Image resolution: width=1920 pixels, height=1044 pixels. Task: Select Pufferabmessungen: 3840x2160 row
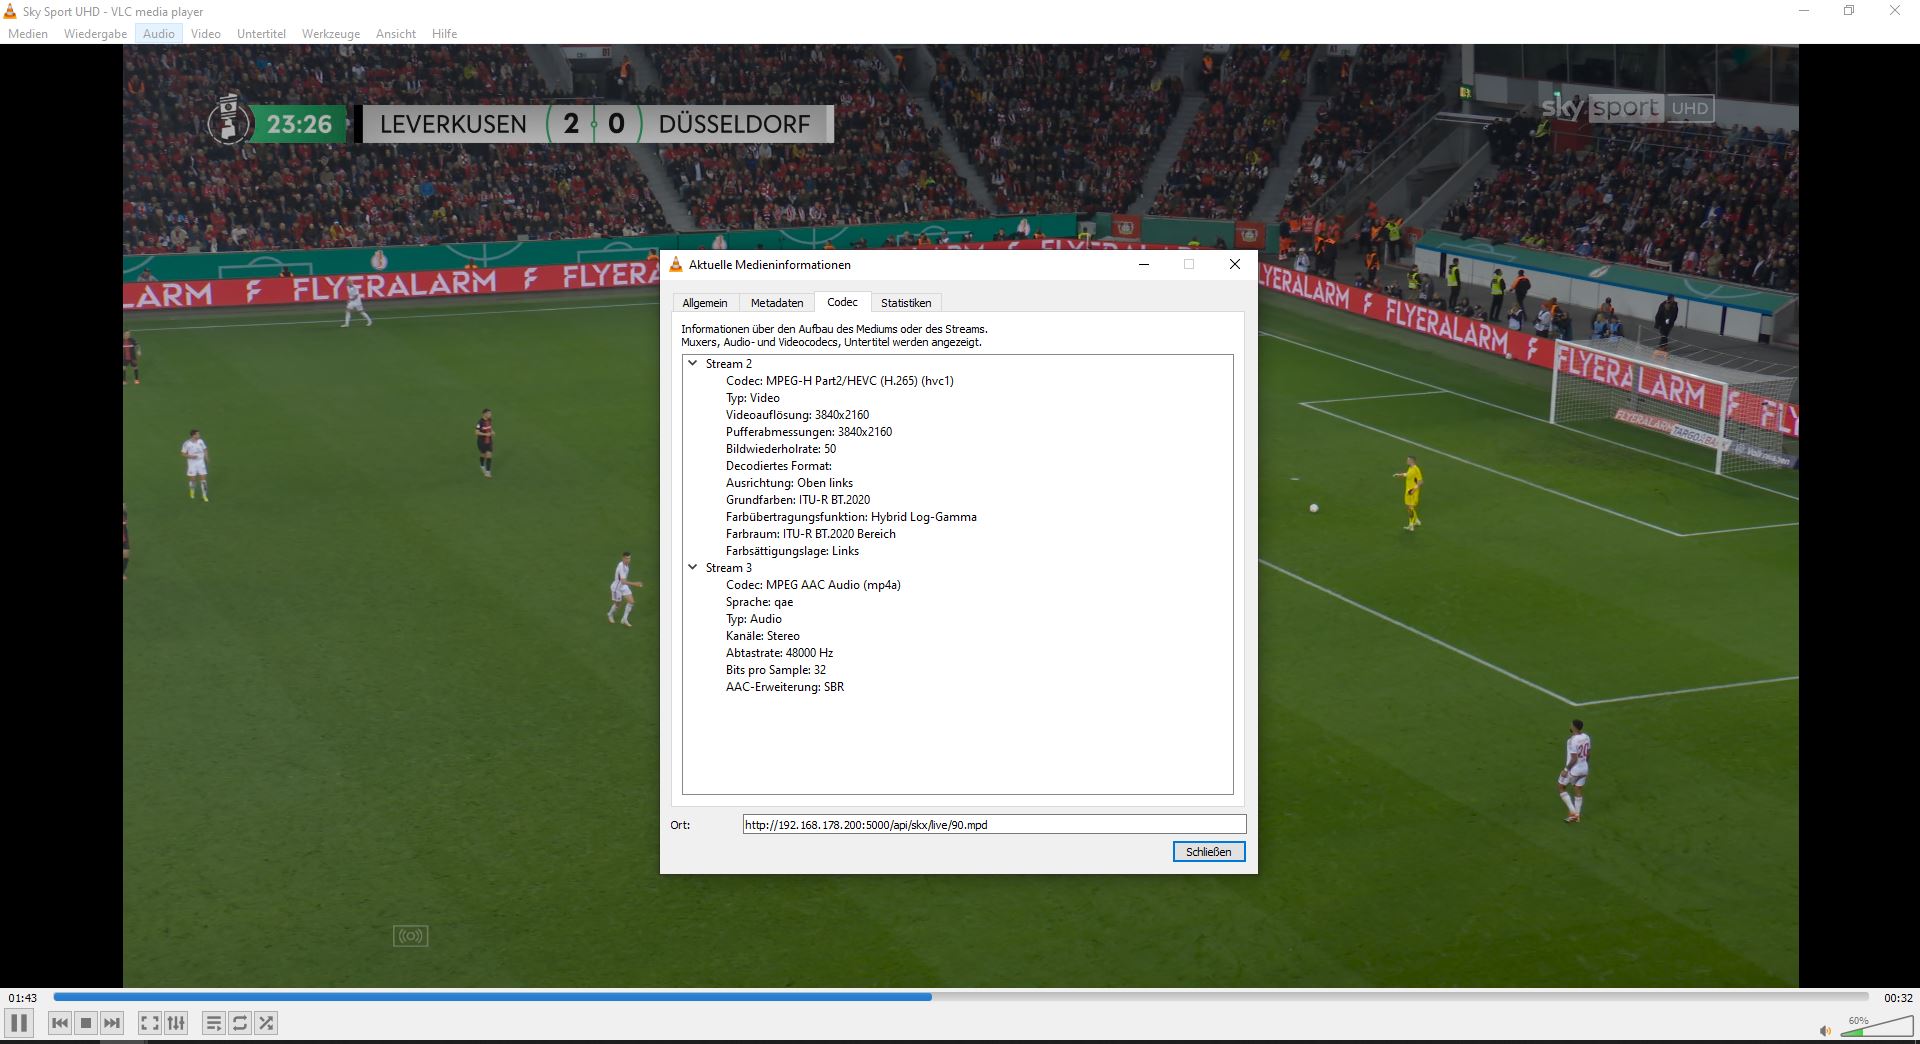809,432
